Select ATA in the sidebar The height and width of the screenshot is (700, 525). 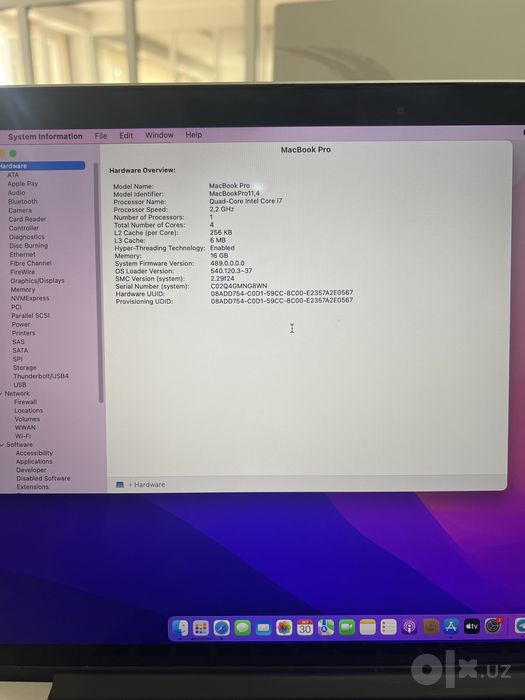point(13,175)
